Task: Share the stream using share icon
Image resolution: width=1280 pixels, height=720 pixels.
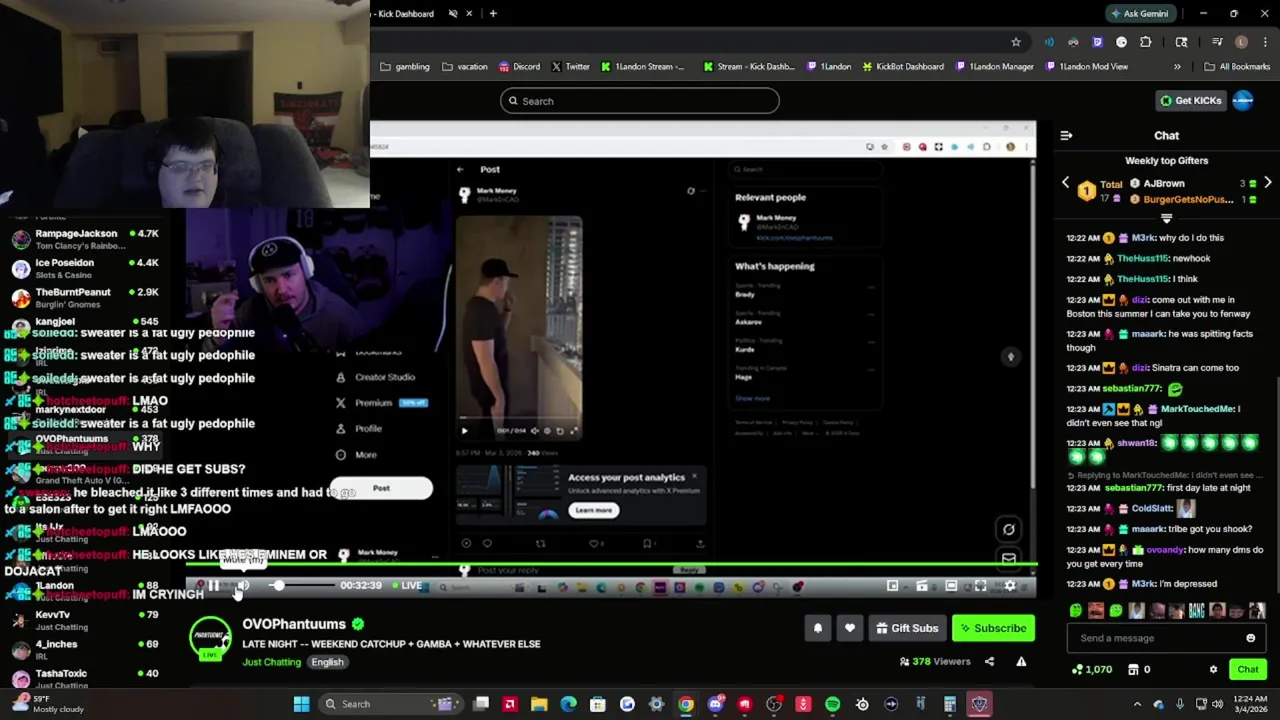Action: (989, 661)
